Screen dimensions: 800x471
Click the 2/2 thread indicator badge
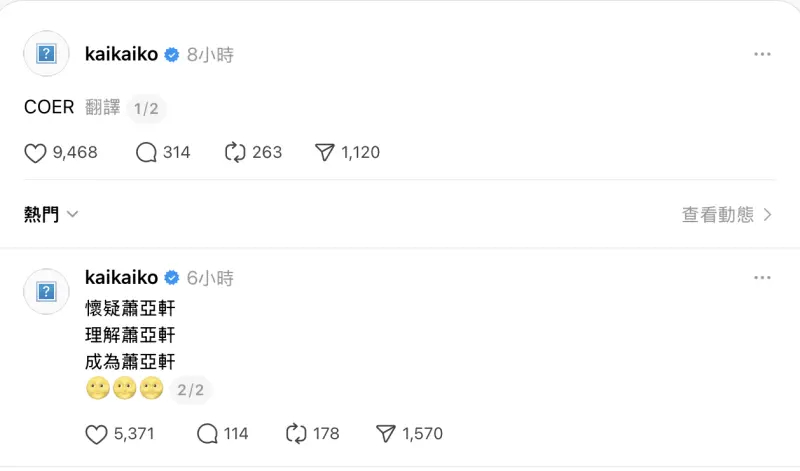tap(191, 390)
